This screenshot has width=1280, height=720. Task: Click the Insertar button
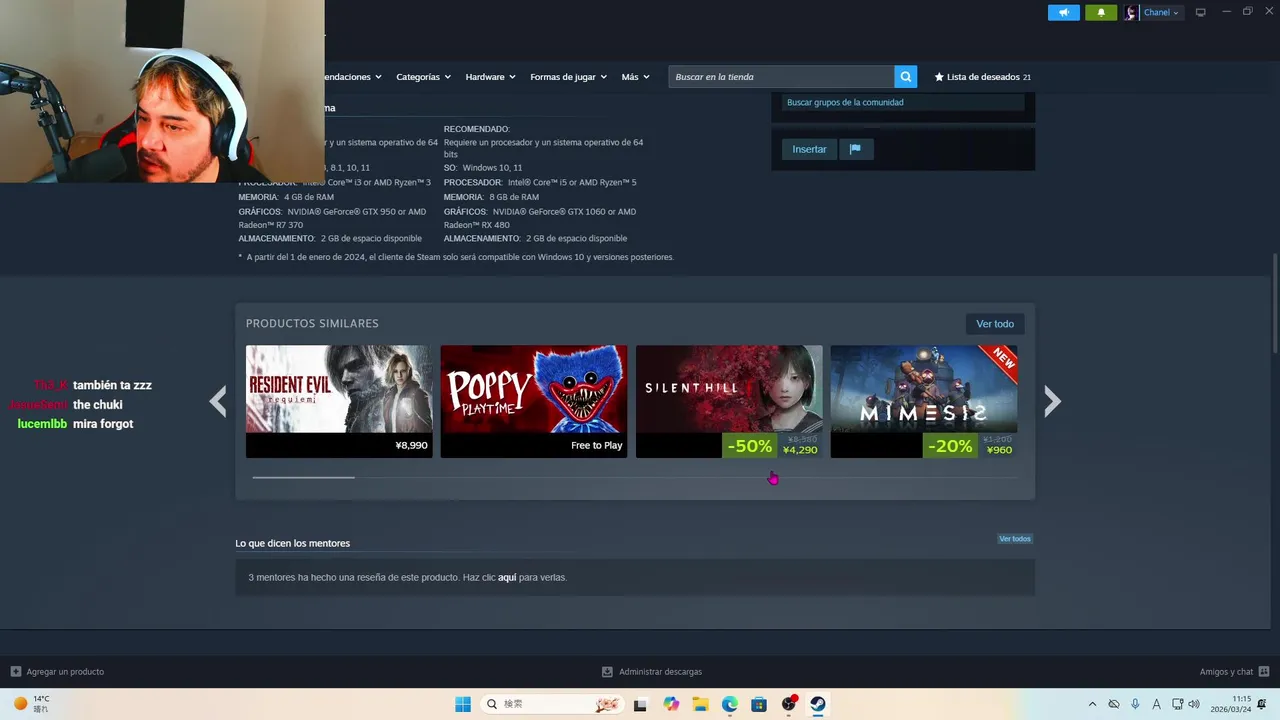pyautogui.click(x=809, y=149)
